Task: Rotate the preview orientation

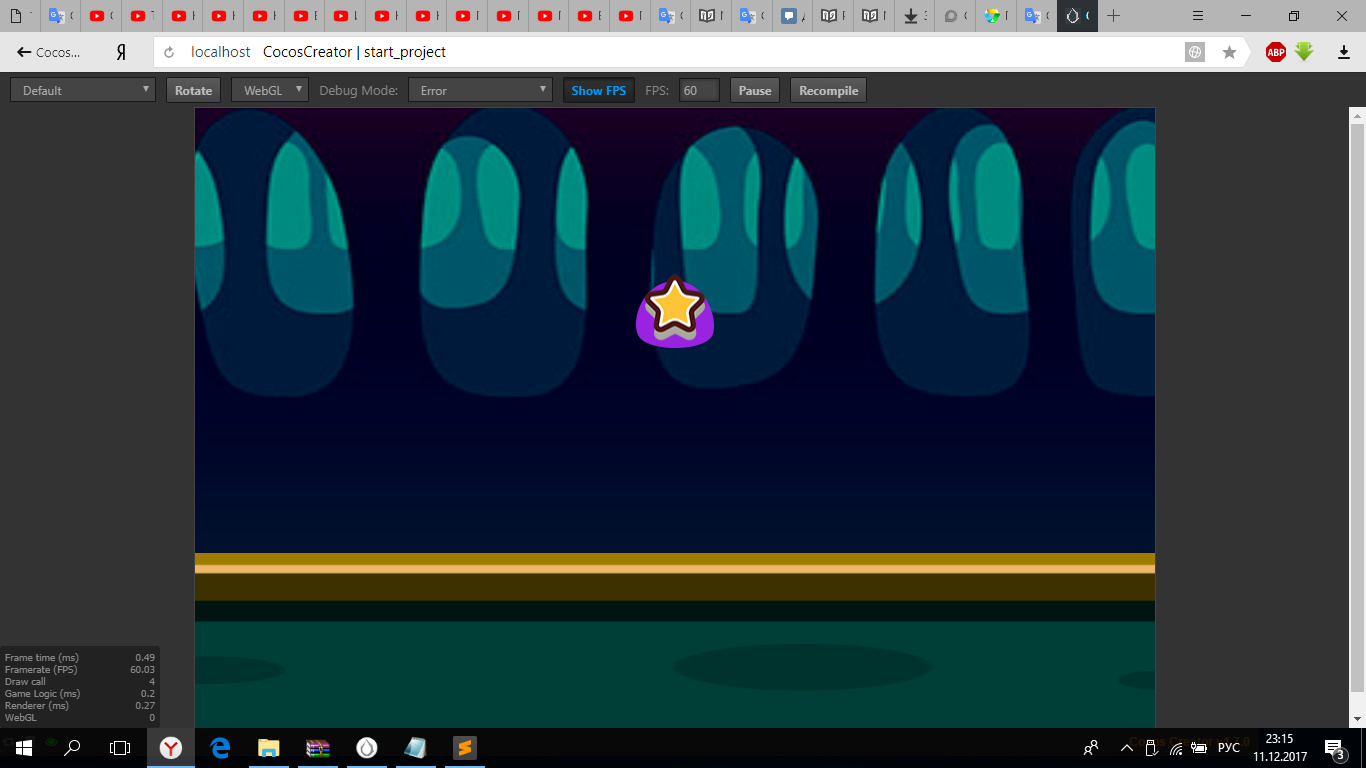Action: (x=193, y=90)
